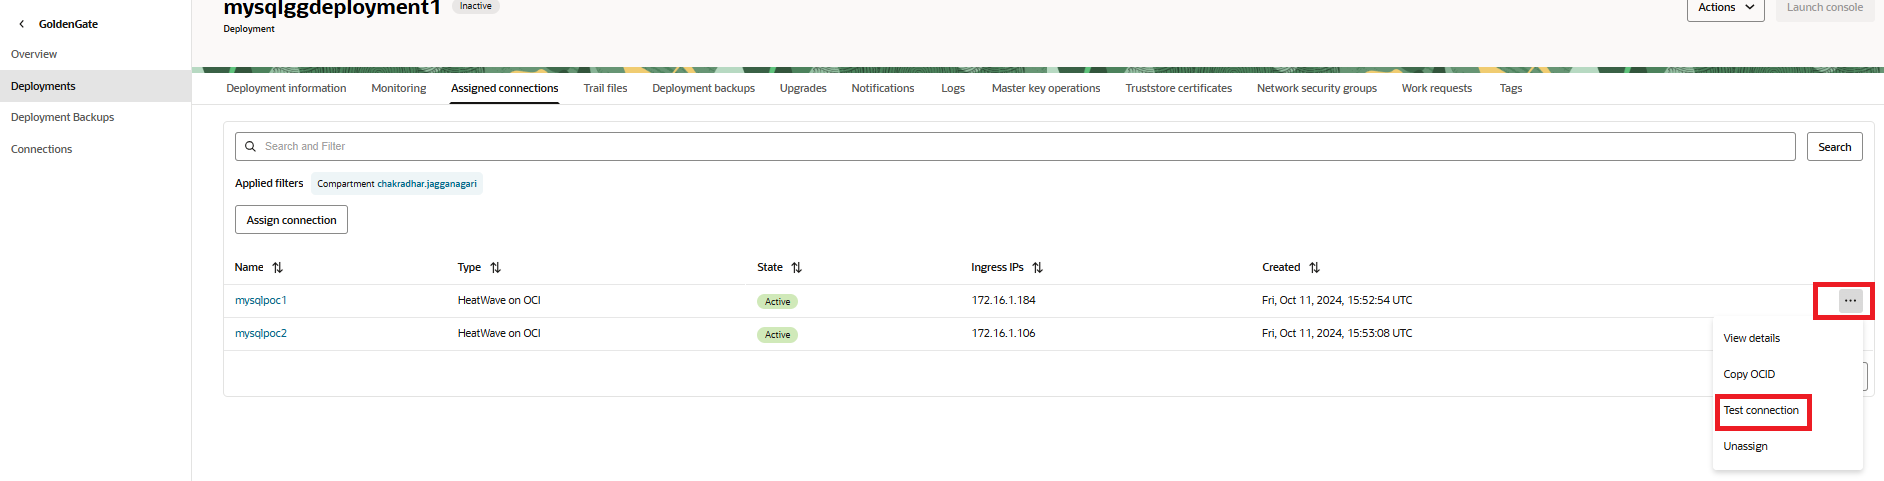Screen dimensions: 1884x481
Task: Click the Search button
Action: 1834,147
